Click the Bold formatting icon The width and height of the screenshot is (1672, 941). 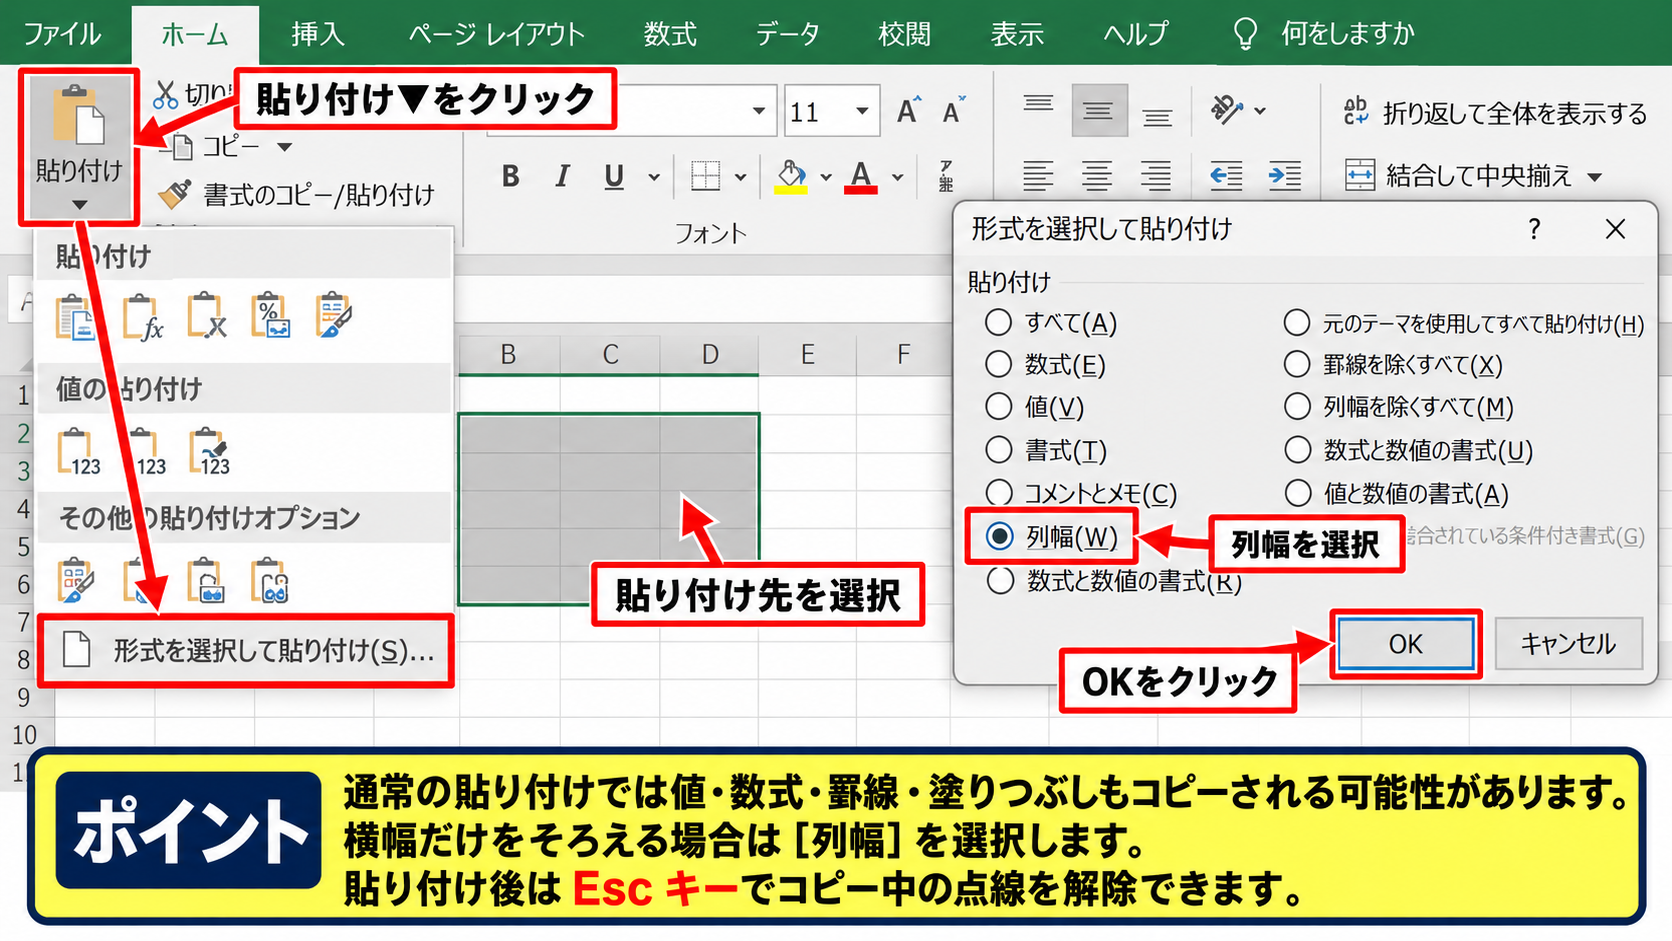(x=510, y=177)
